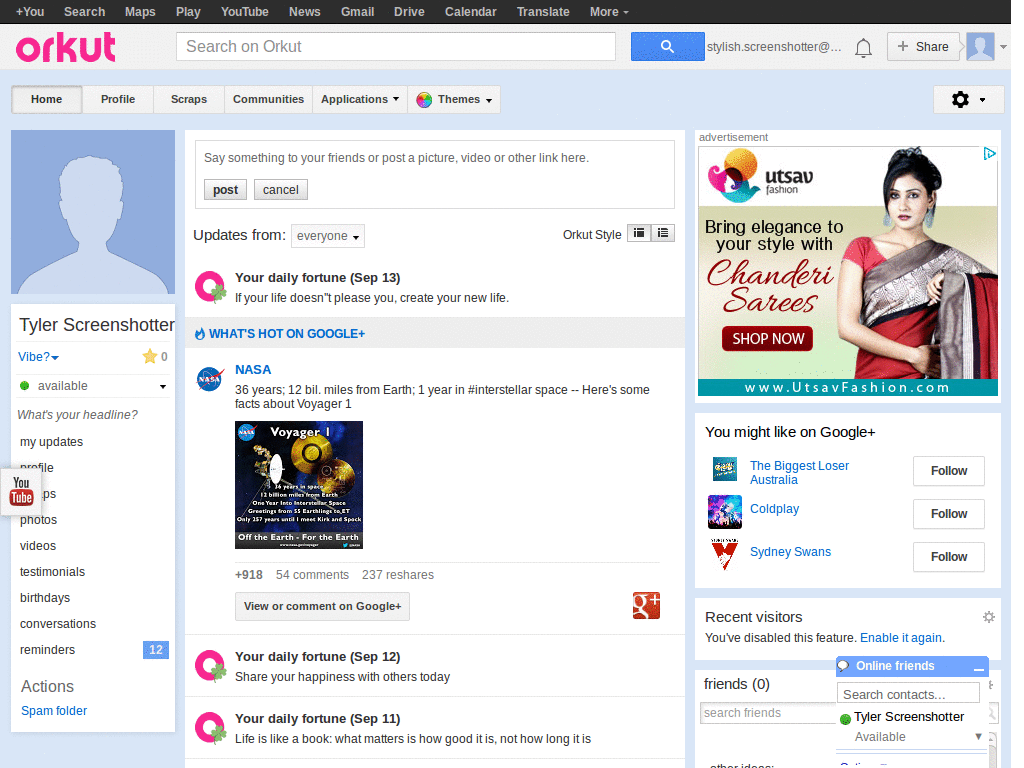Open the Spam folder link
The height and width of the screenshot is (768, 1024).
click(x=54, y=711)
